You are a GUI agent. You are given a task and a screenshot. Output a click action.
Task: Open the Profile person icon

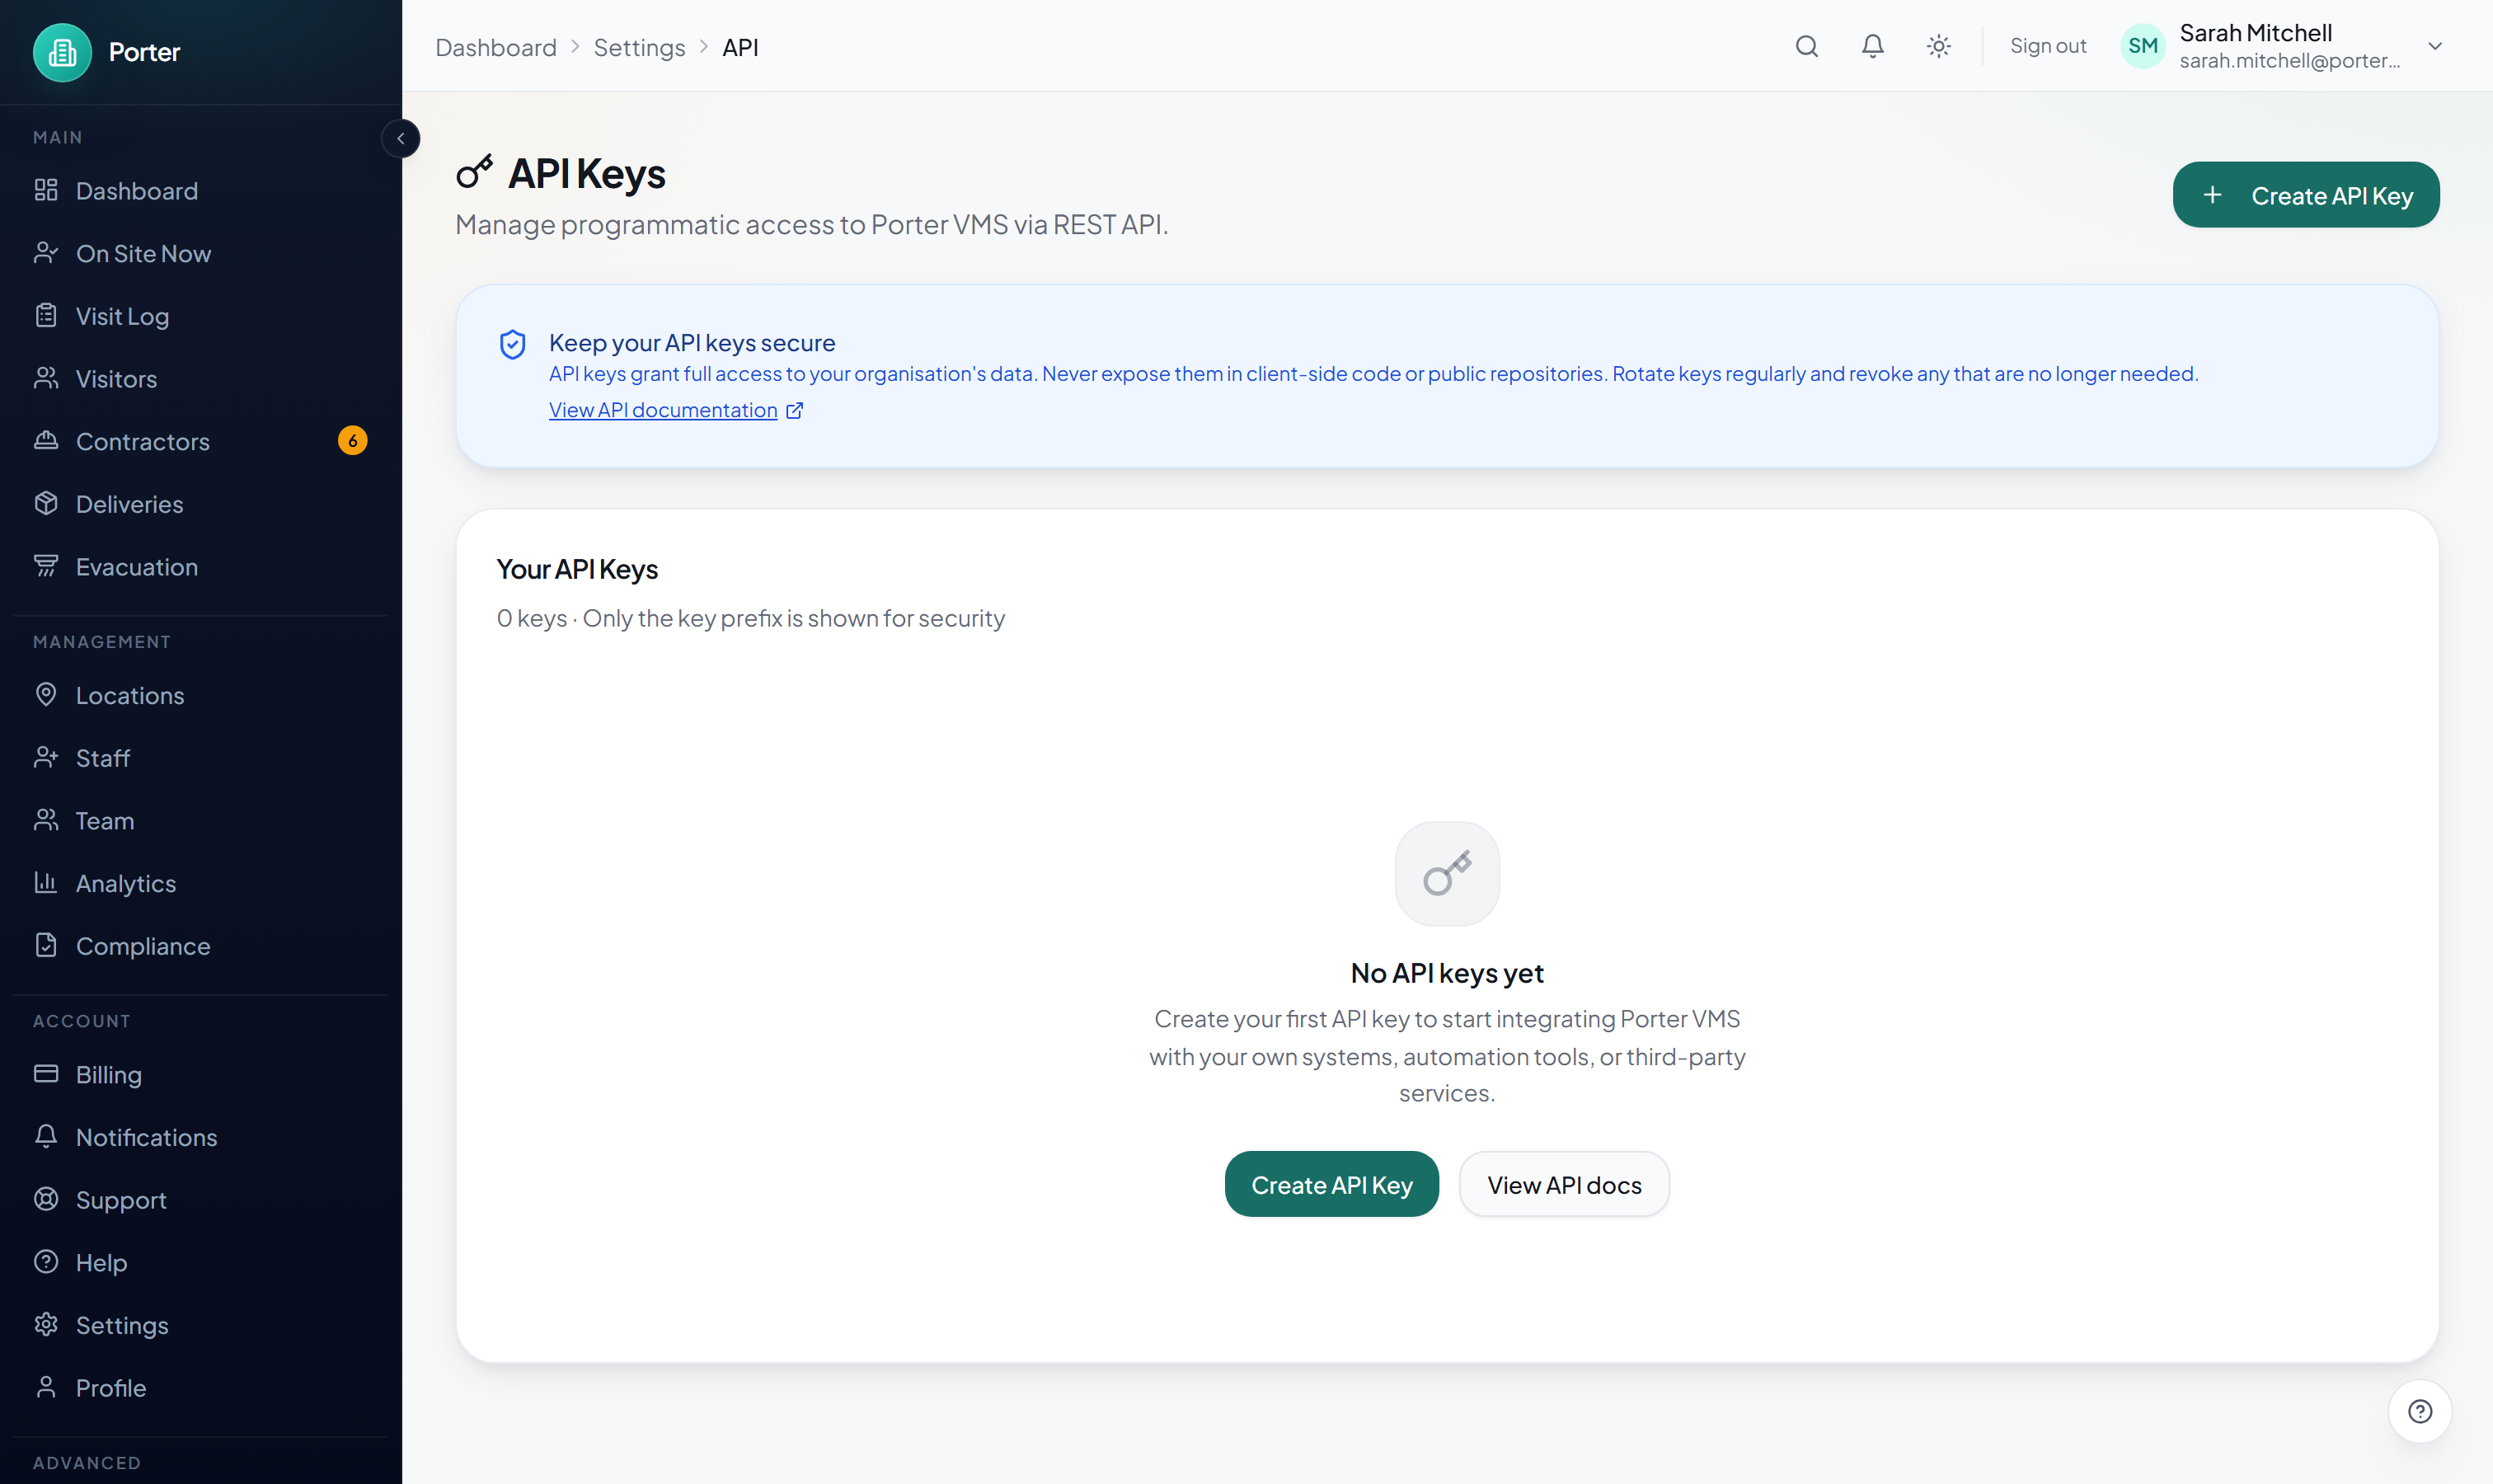click(x=46, y=1387)
